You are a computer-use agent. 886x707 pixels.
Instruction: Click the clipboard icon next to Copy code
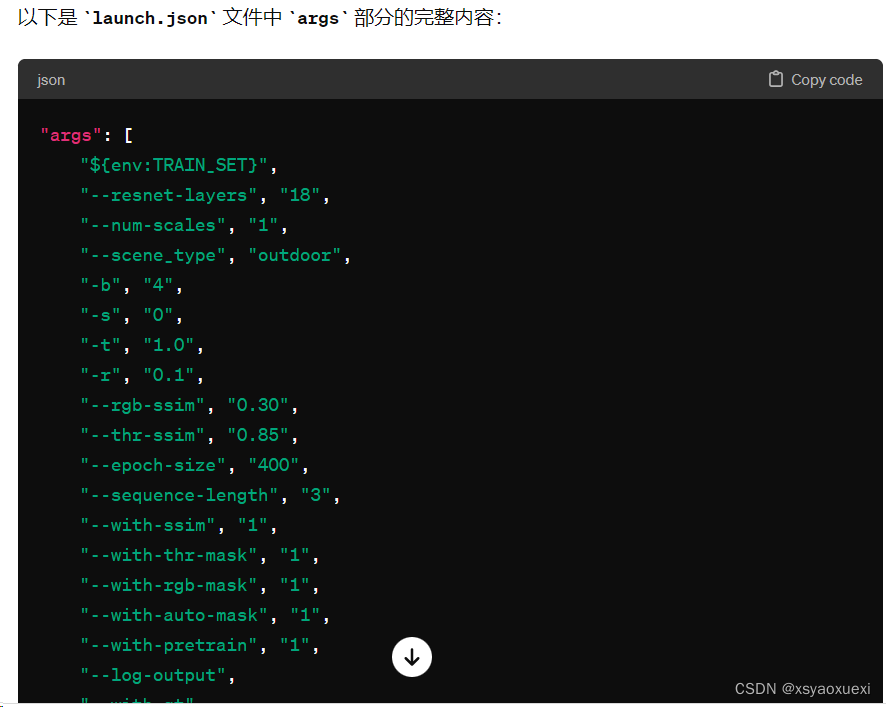(776, 79)
